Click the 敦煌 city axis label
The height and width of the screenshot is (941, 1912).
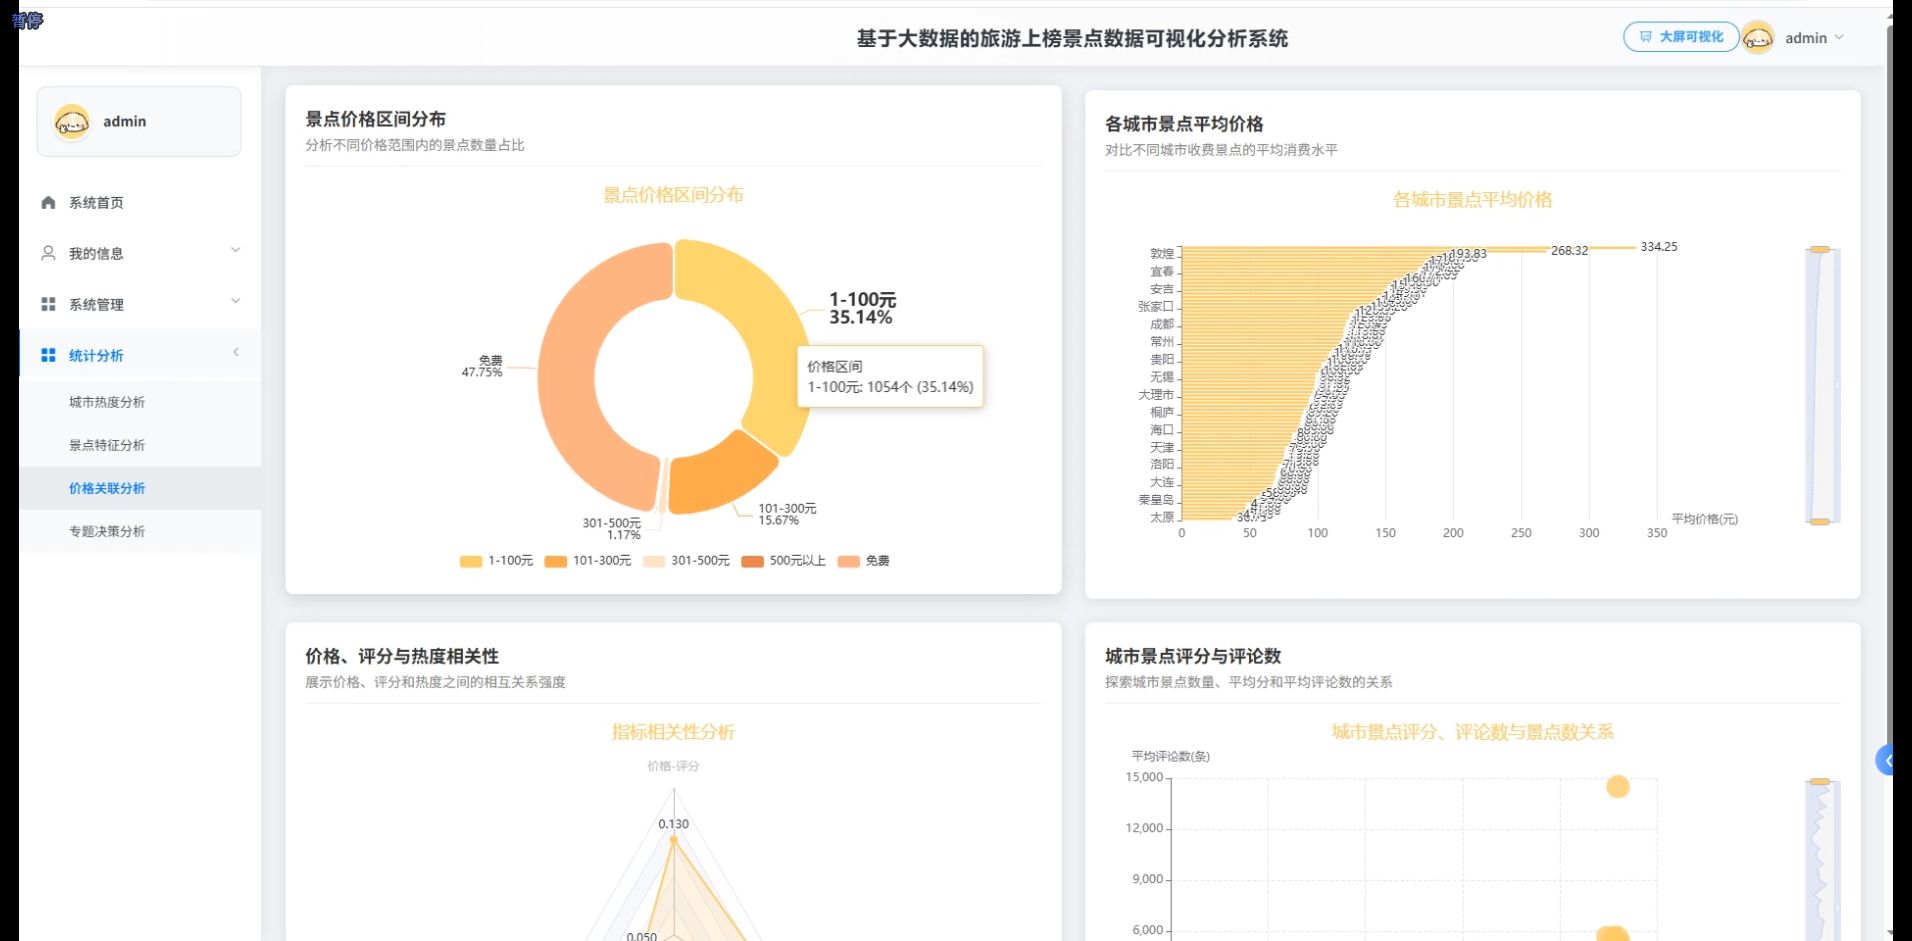pos(1162,254)
